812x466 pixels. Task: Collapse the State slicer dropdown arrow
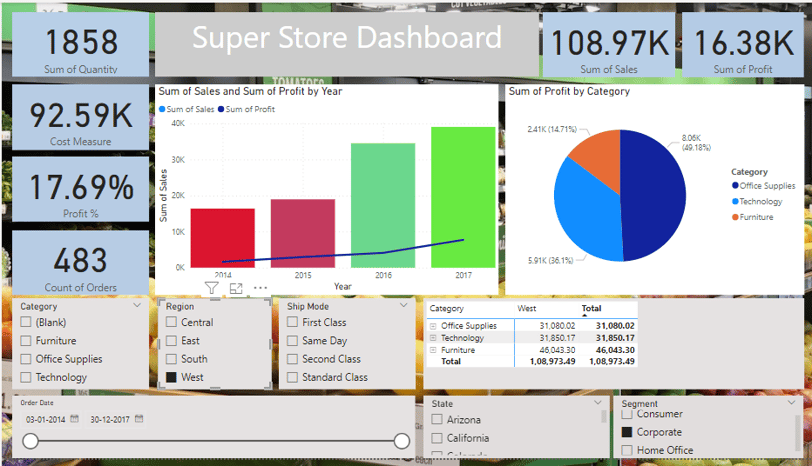(x=598, y=402)
